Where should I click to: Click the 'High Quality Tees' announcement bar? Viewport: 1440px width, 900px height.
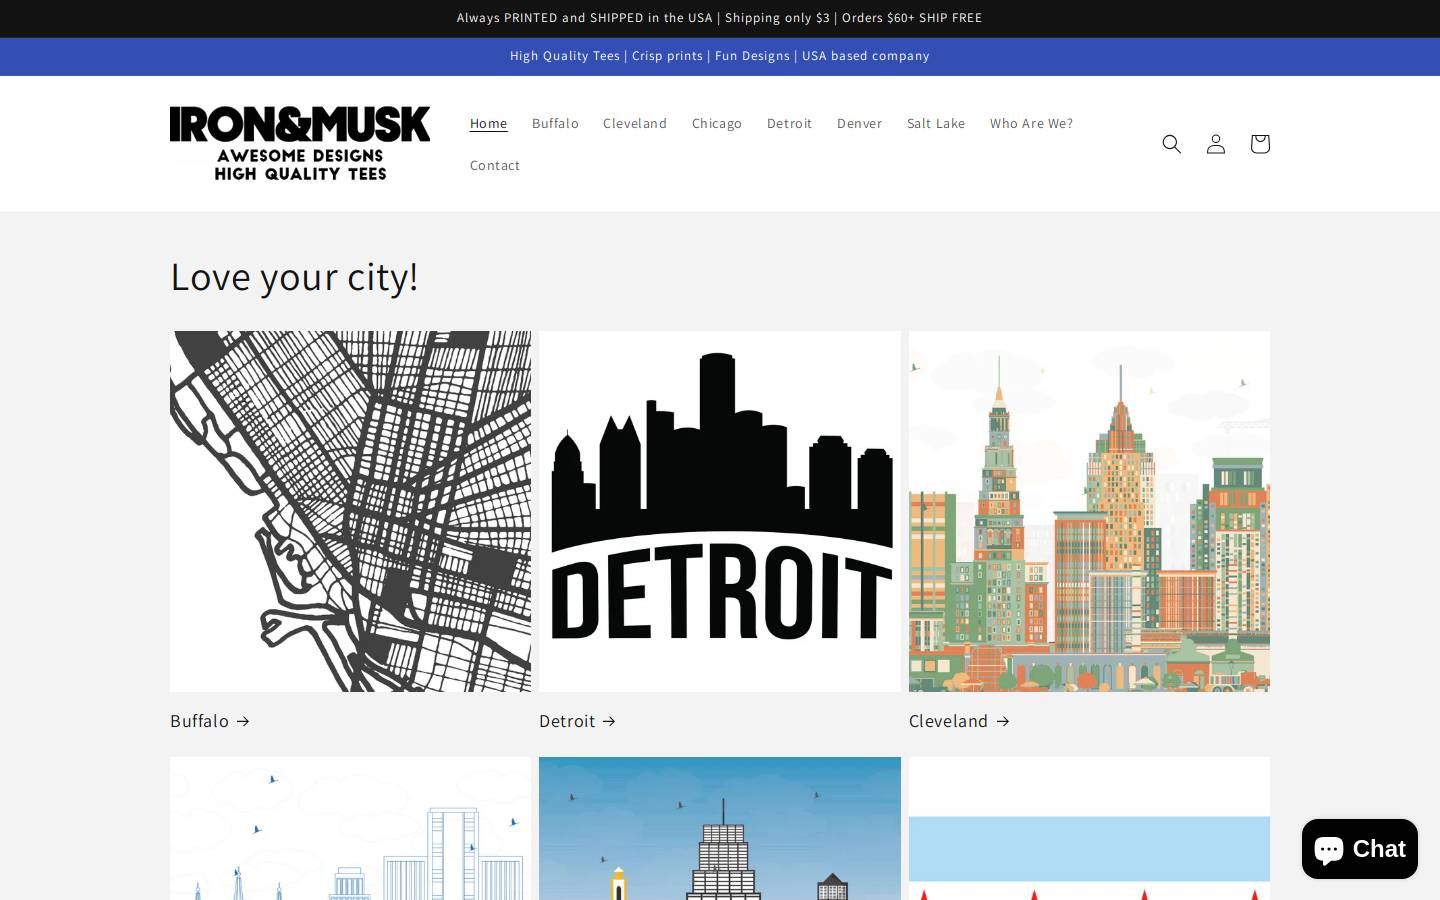pos(720,56)
